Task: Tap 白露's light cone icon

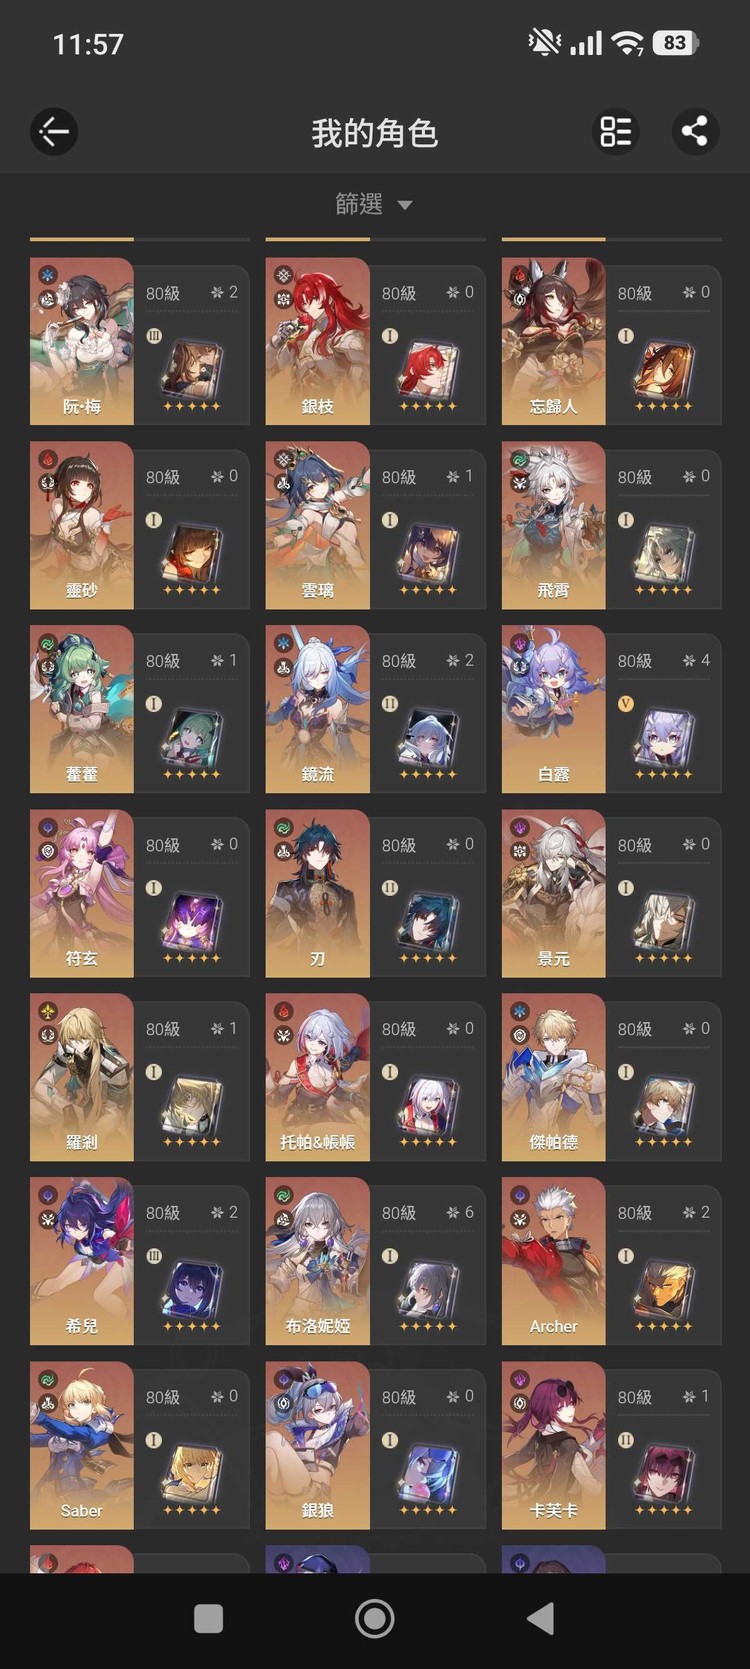Action: [663, 736]
